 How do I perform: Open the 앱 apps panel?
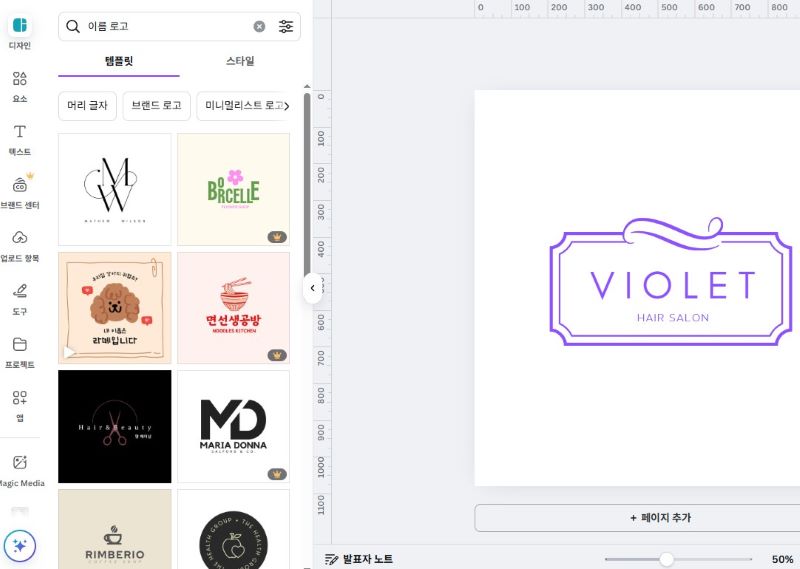pyautogui.click(x=20, y=405)
